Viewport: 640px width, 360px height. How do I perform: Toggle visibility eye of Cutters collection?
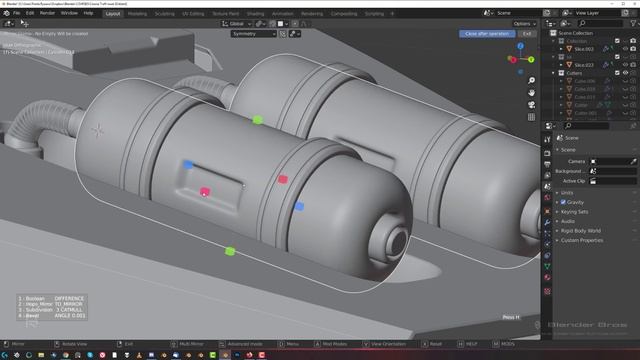pyautogui.click(x=625, y=73)
